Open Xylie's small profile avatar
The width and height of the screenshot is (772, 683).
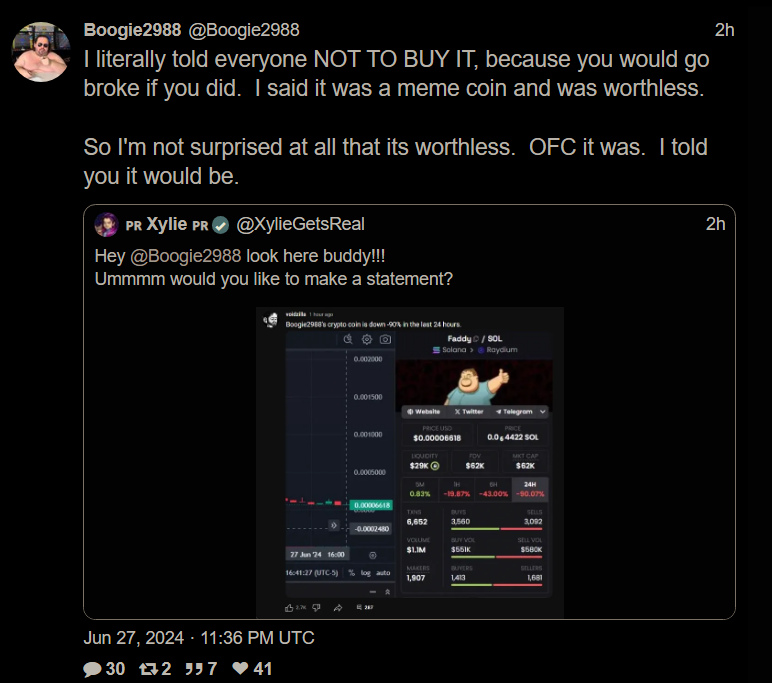[x=106, y=225]
